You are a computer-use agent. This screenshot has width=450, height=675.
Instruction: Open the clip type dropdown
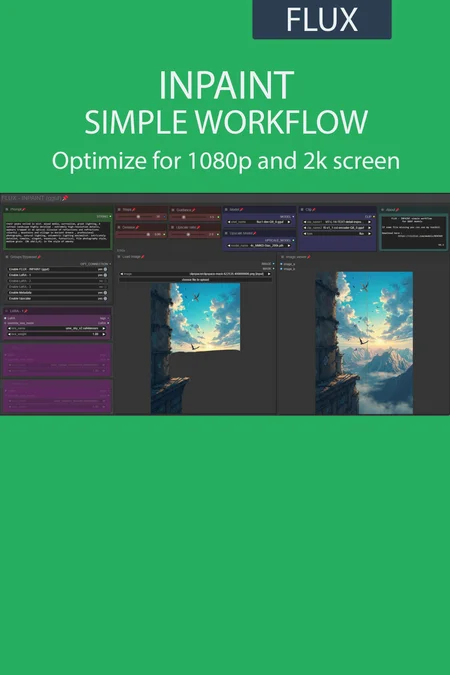337,234
